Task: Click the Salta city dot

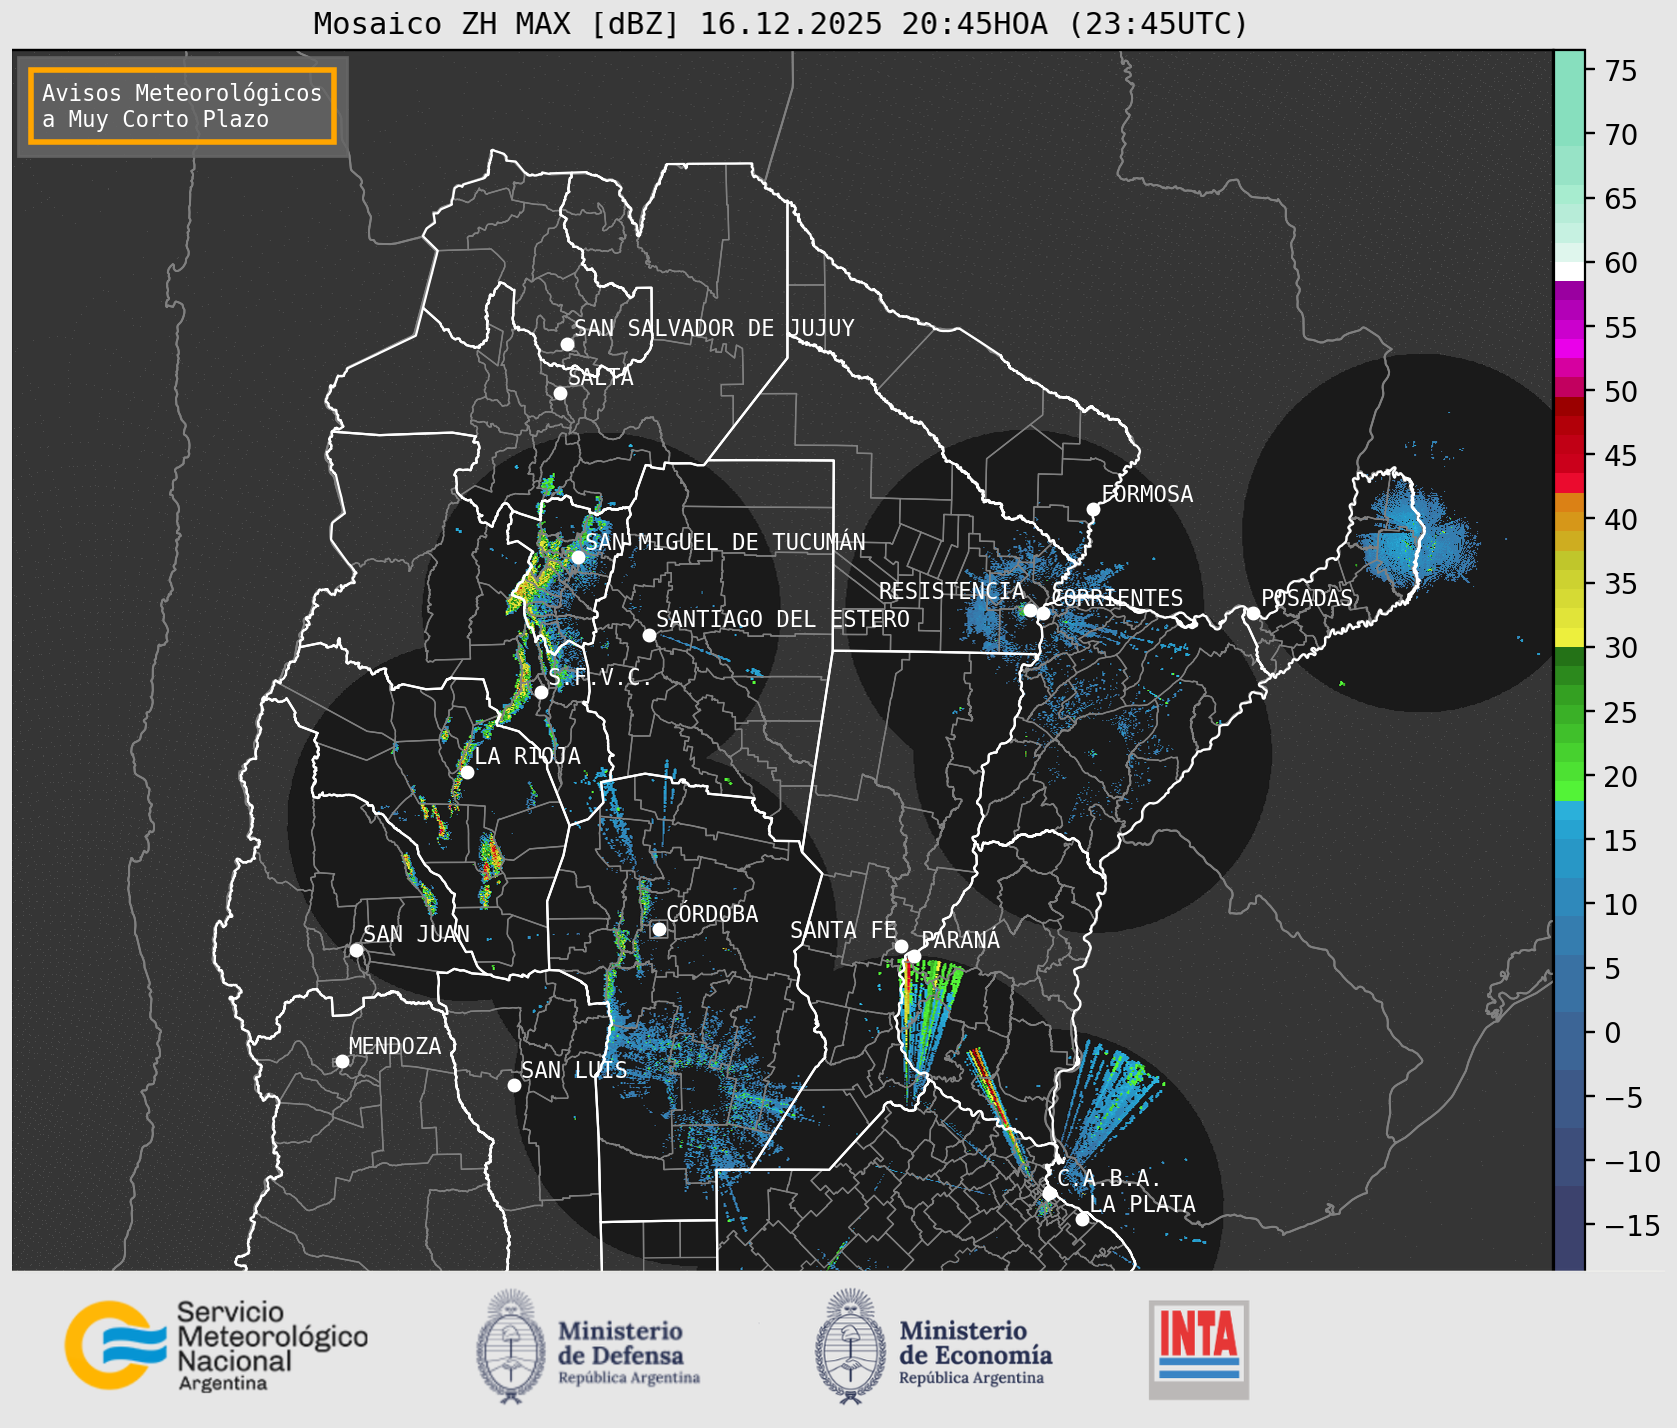Action: point(561,393)
